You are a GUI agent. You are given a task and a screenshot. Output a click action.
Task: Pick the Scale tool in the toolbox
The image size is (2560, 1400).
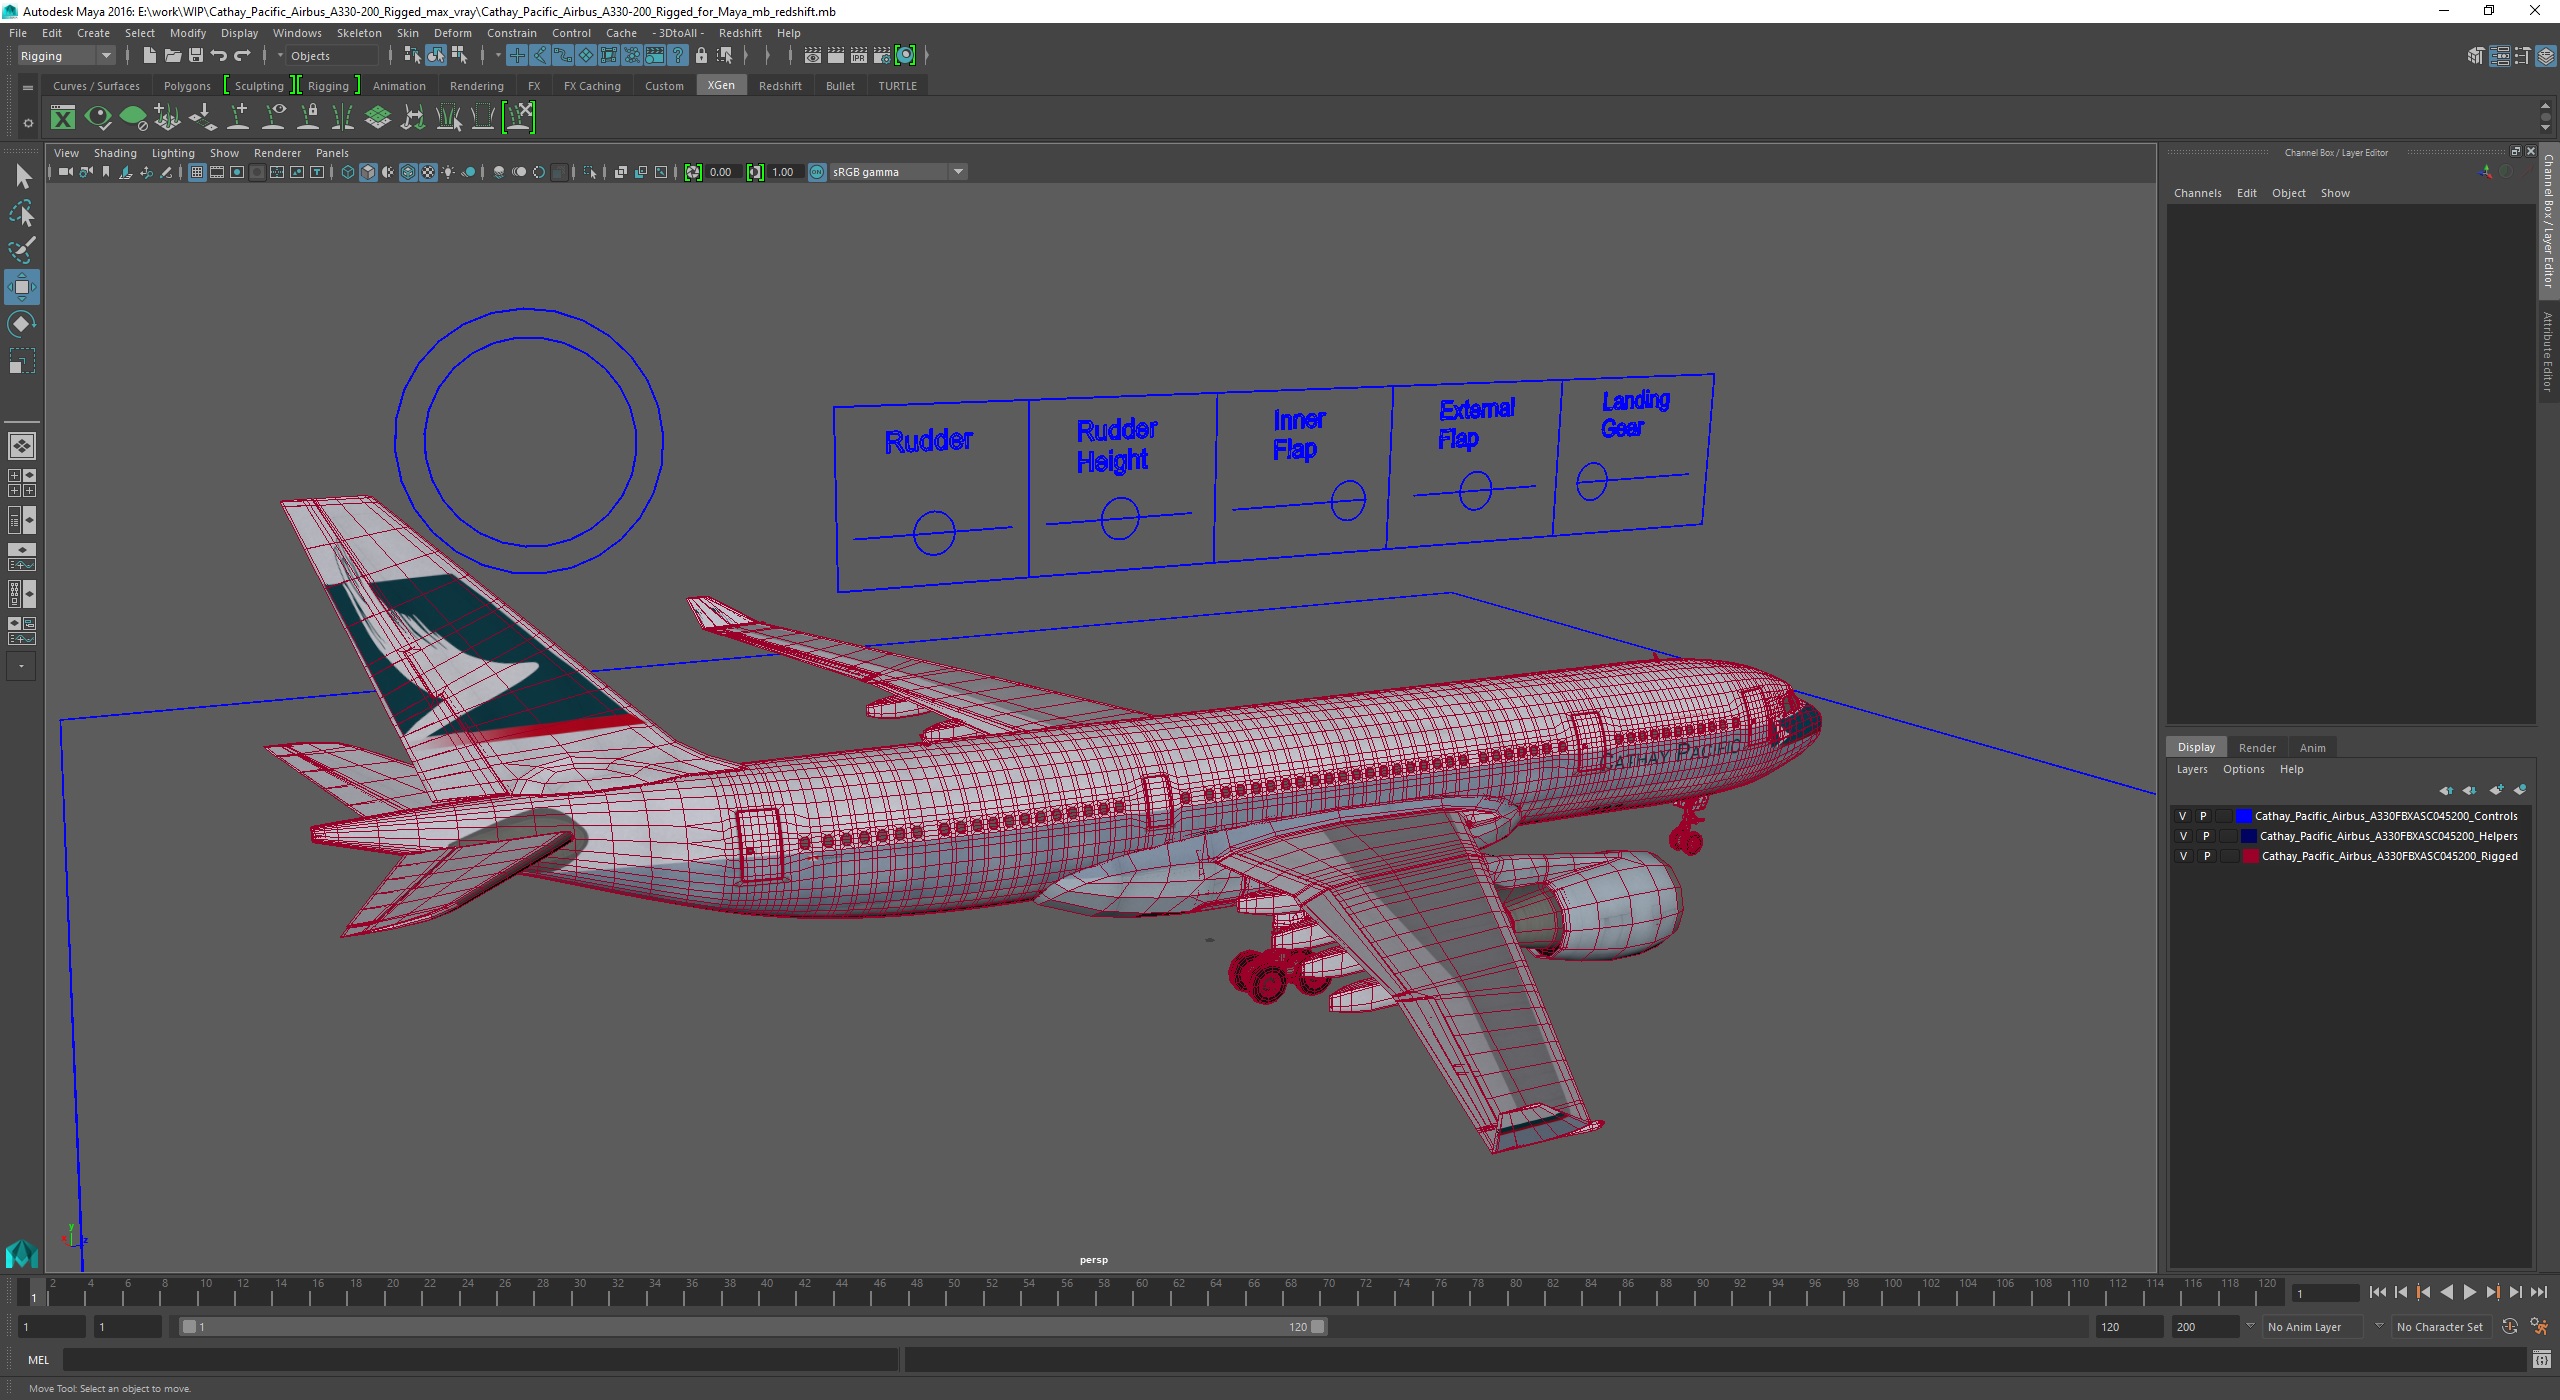22,360
